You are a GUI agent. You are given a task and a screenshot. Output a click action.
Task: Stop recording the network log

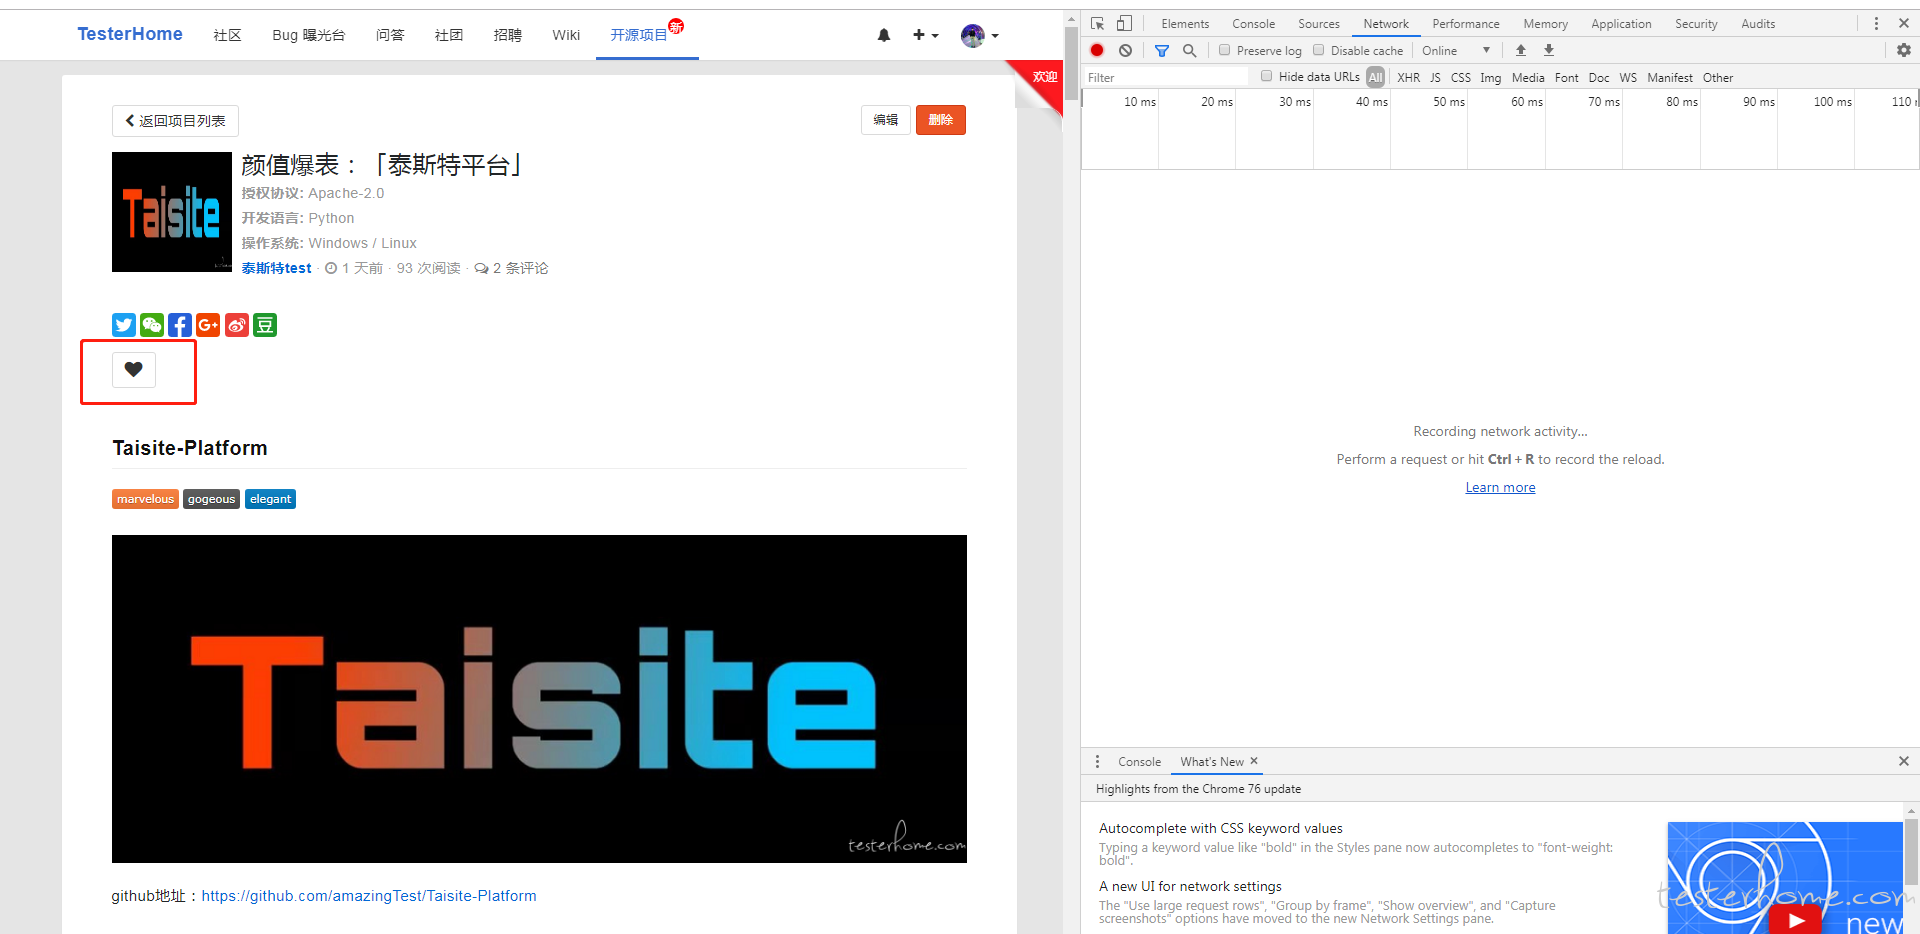coord(1097,50)
